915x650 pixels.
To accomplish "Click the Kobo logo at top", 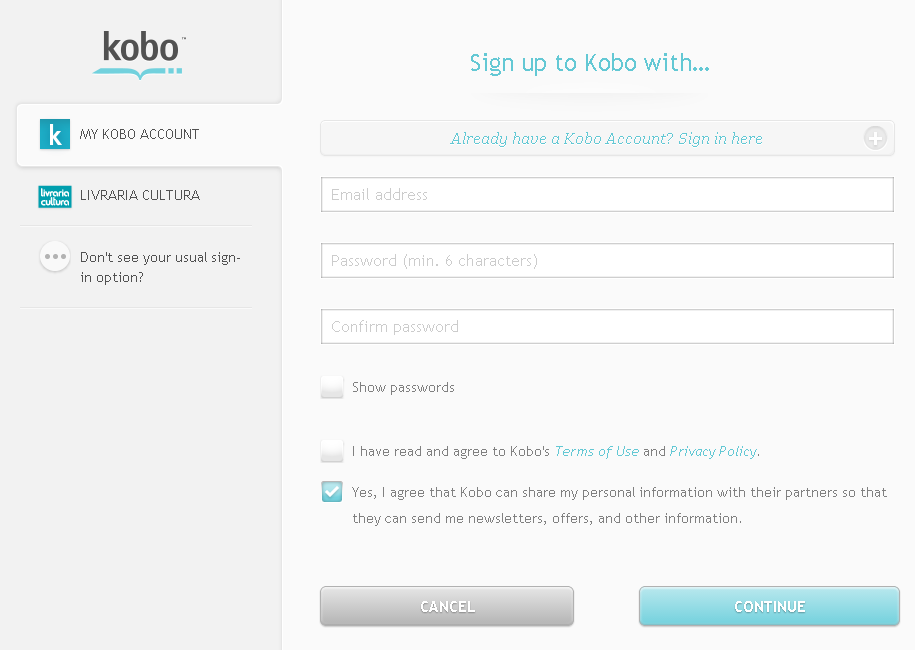I will tap(140, 53).
